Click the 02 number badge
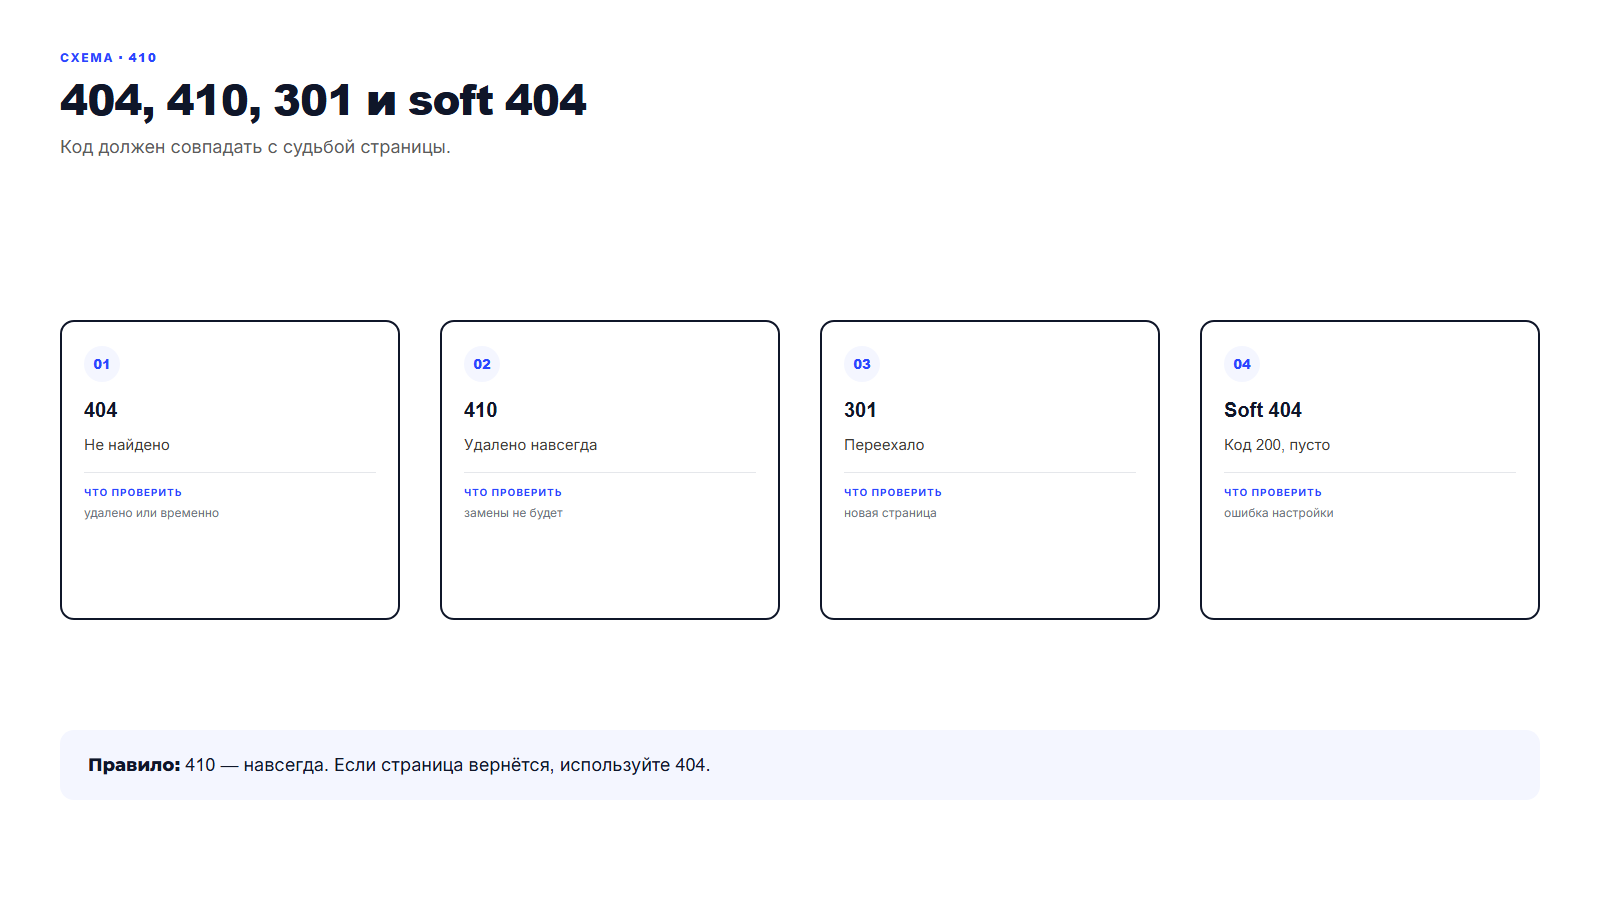This screenshot has height=900, width=1600. [482, 364]
